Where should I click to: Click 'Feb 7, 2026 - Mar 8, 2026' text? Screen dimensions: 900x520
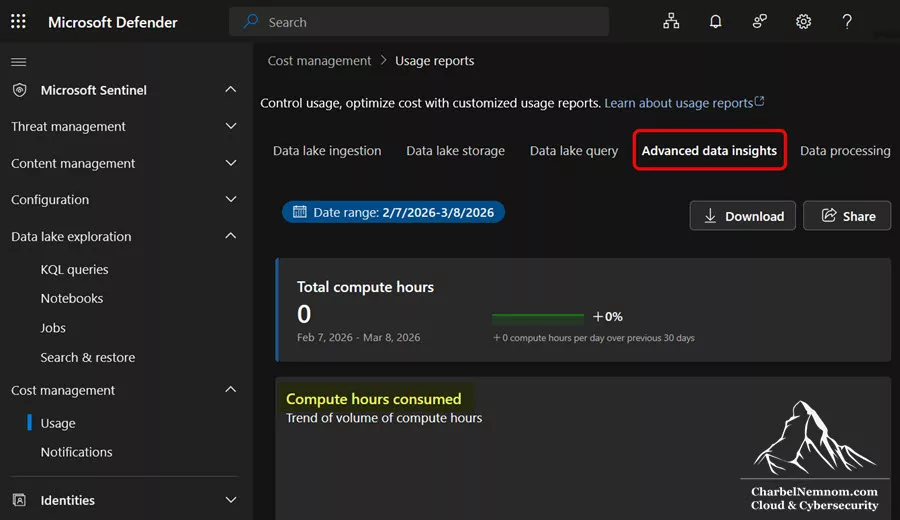(358, 337)
